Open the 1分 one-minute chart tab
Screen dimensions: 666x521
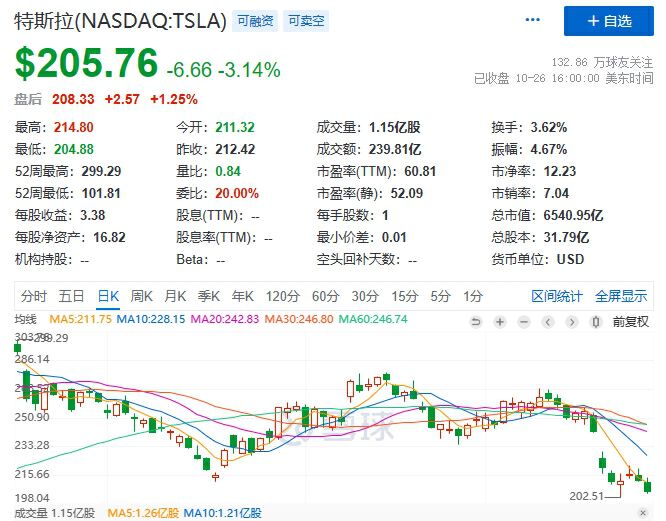point(473,296)
